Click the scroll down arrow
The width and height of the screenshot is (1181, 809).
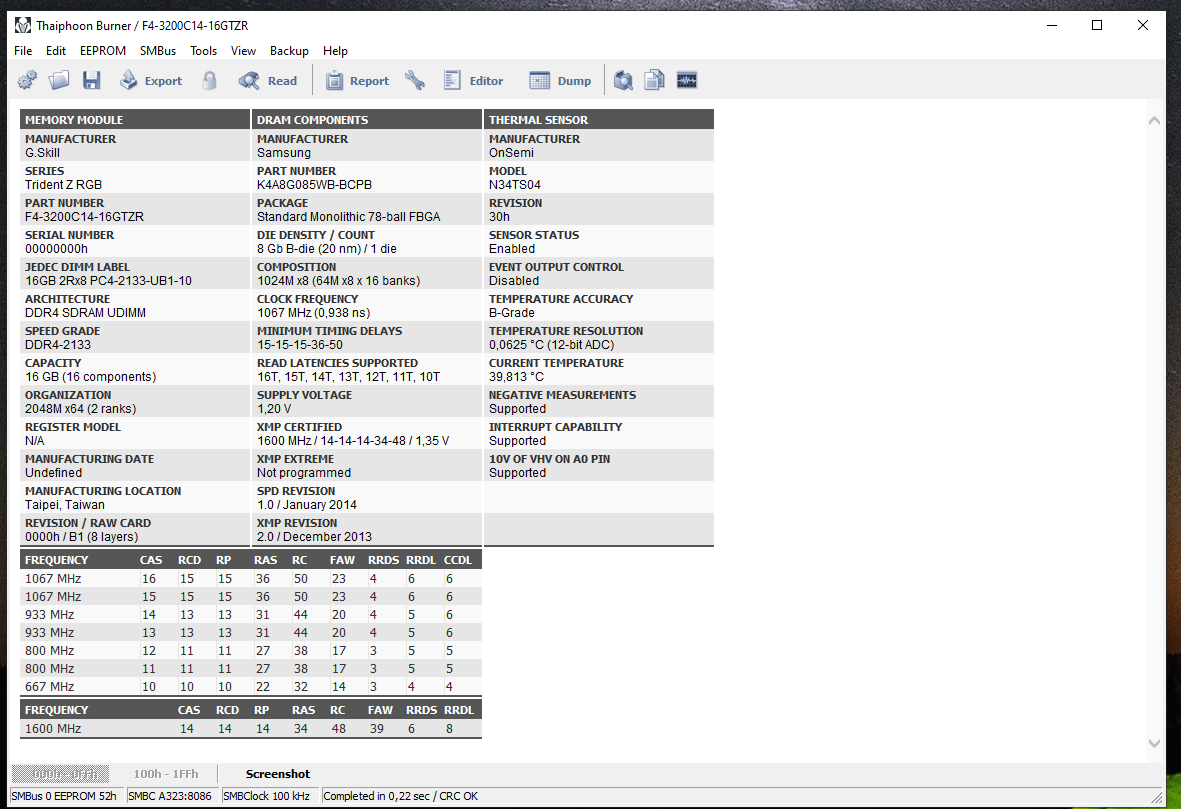1154,743
